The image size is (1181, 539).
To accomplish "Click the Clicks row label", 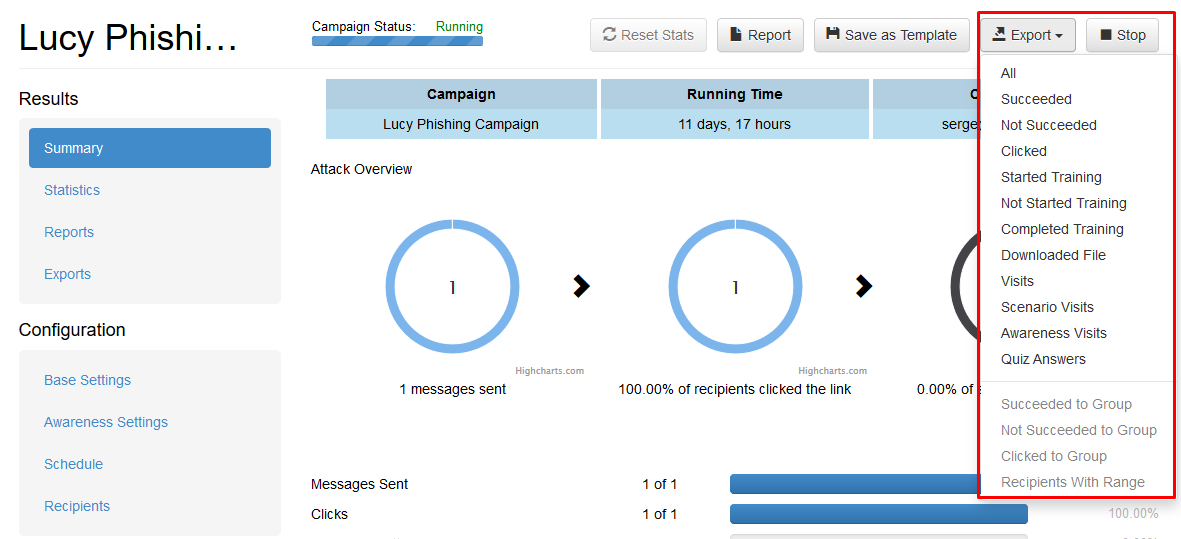I will [x=329, y=514].
